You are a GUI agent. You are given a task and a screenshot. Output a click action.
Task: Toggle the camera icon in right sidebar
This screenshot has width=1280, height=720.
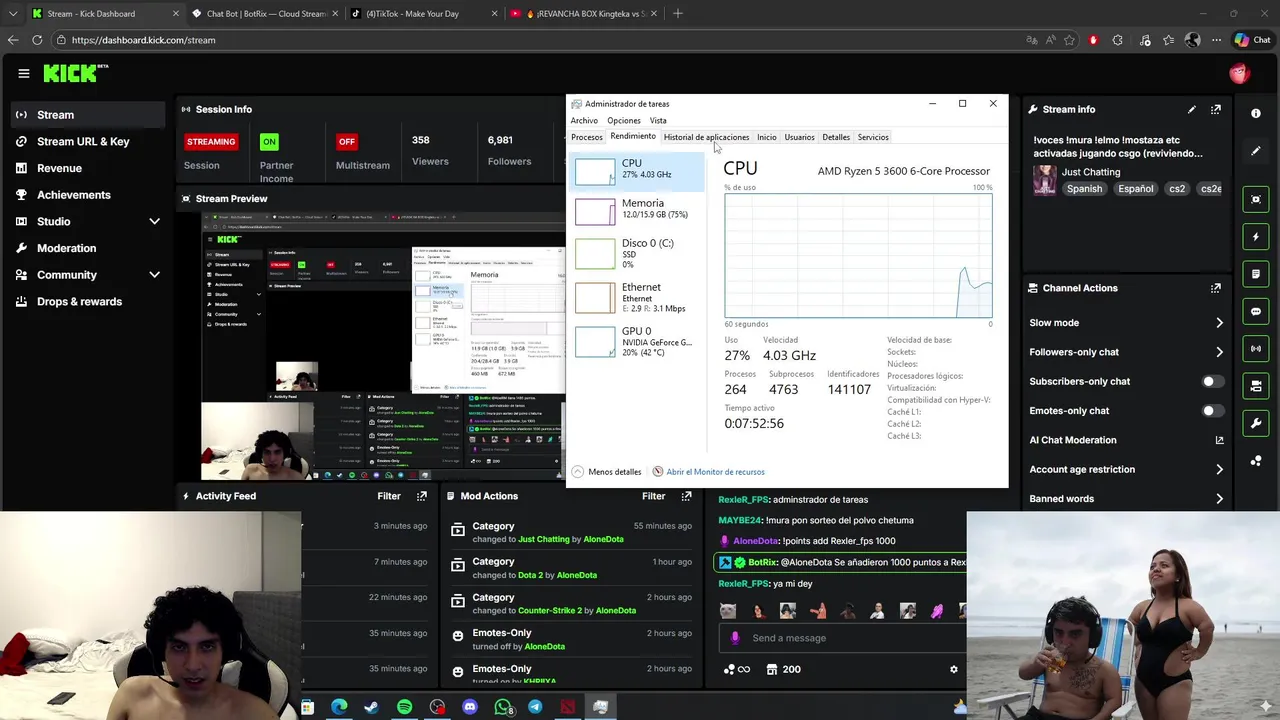click(x=1256, y=386)
